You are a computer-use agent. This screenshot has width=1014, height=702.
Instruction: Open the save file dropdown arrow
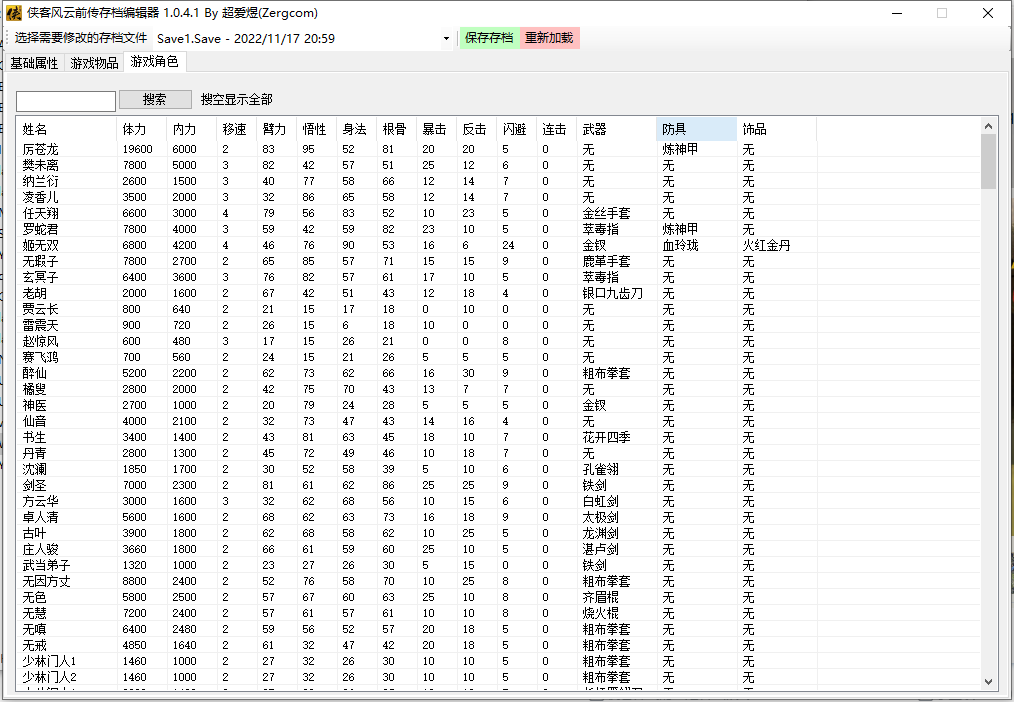pyautogui.click(x=446, y=39)
